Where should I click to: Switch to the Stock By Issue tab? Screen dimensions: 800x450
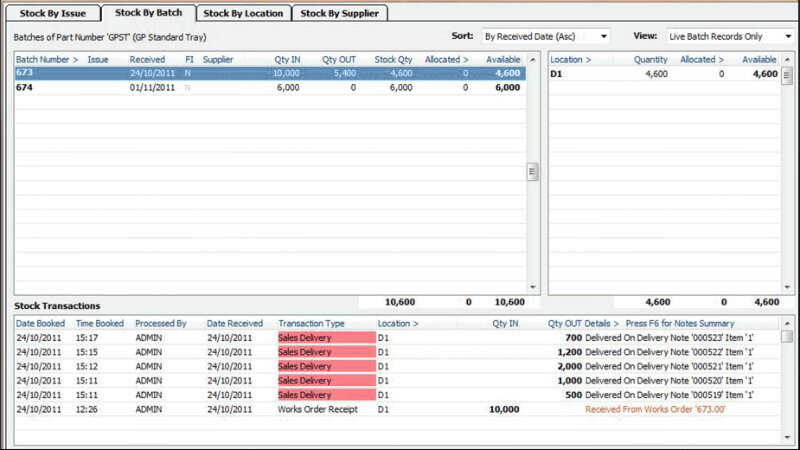(x=51, y=14)
